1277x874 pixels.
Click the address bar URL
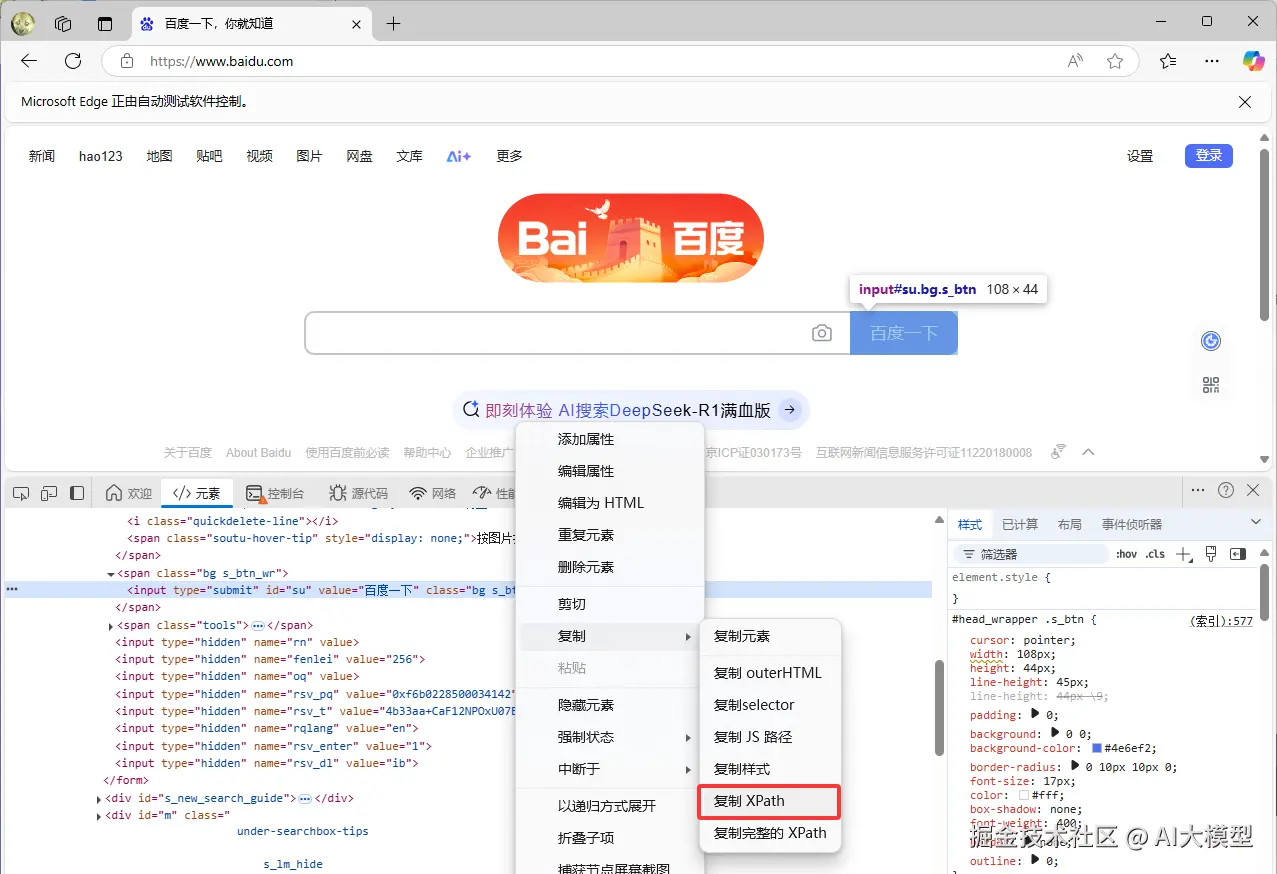click(x=221, y=61)
